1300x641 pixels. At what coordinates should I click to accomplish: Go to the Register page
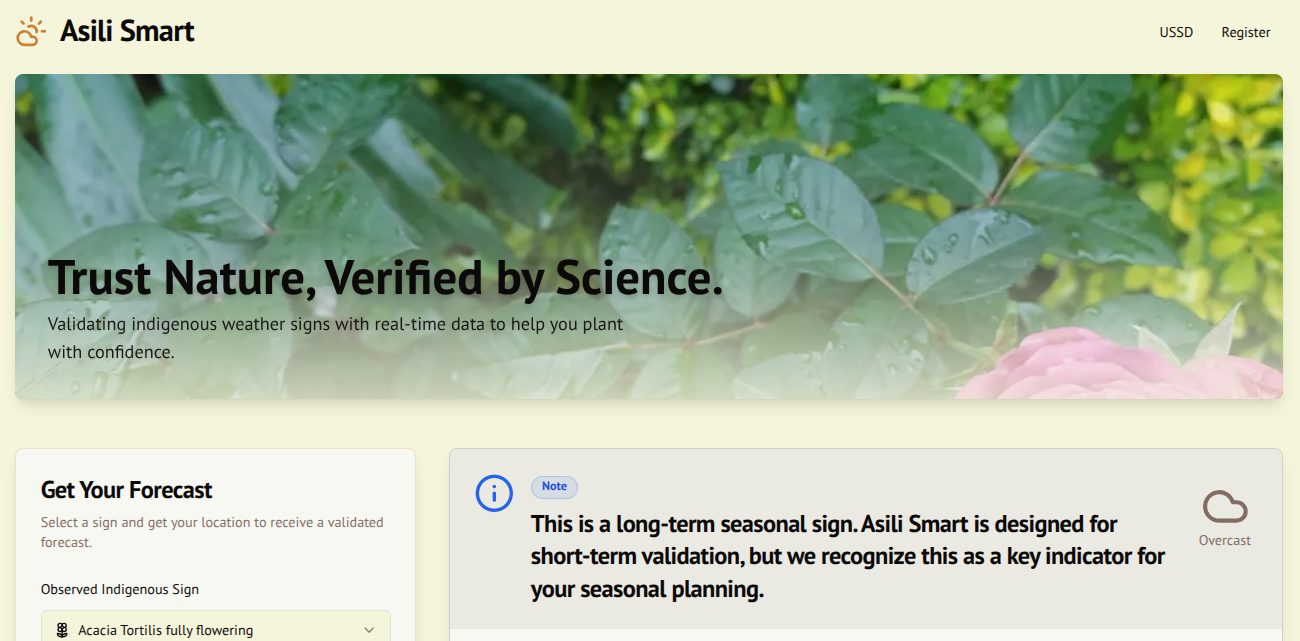click(1245, 32)
